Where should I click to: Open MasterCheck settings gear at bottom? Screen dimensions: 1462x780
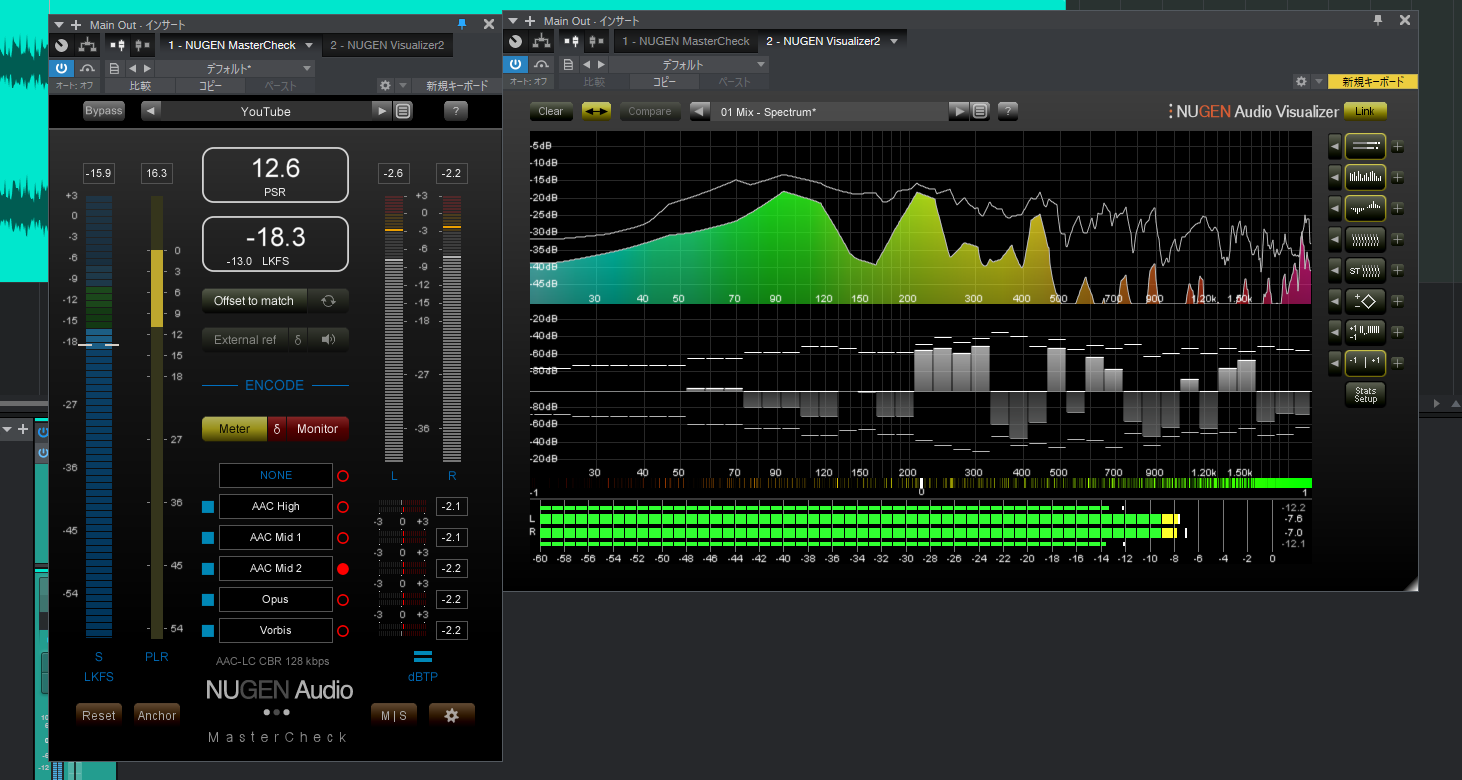pos(452,715)
